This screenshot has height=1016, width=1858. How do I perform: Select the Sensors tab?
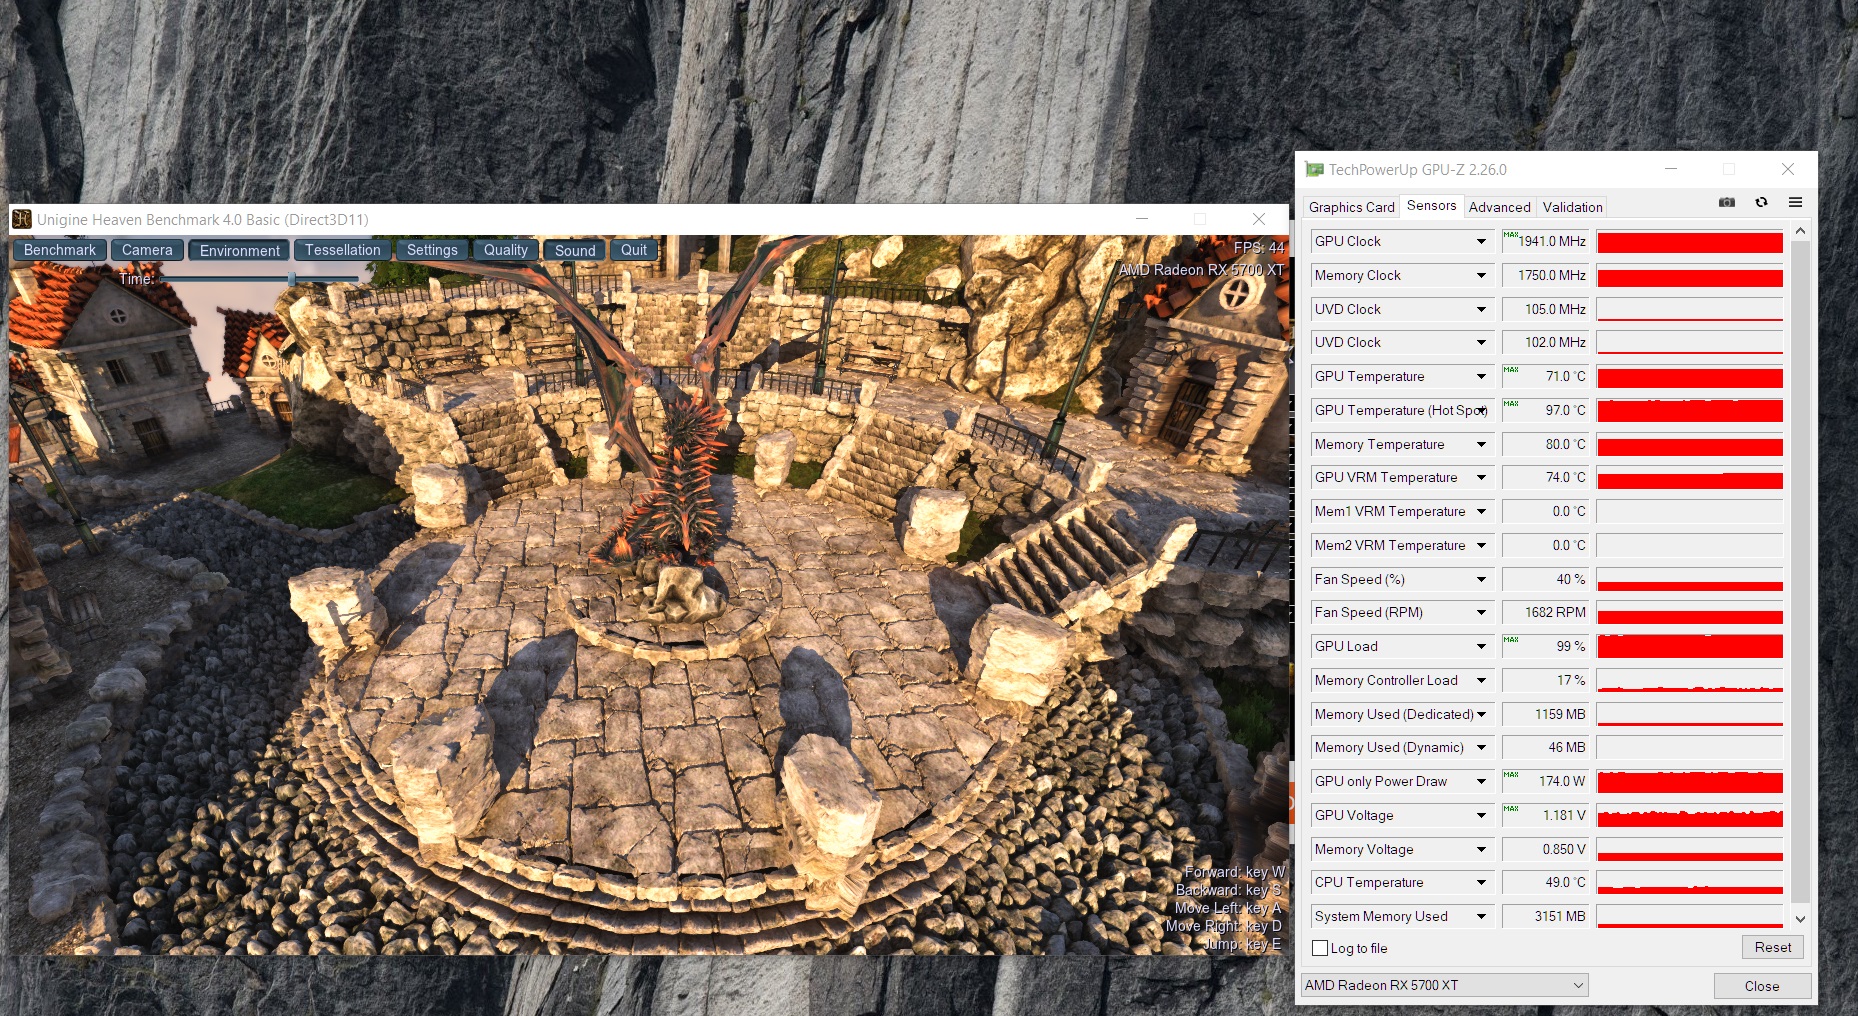tap(1431, 206)
